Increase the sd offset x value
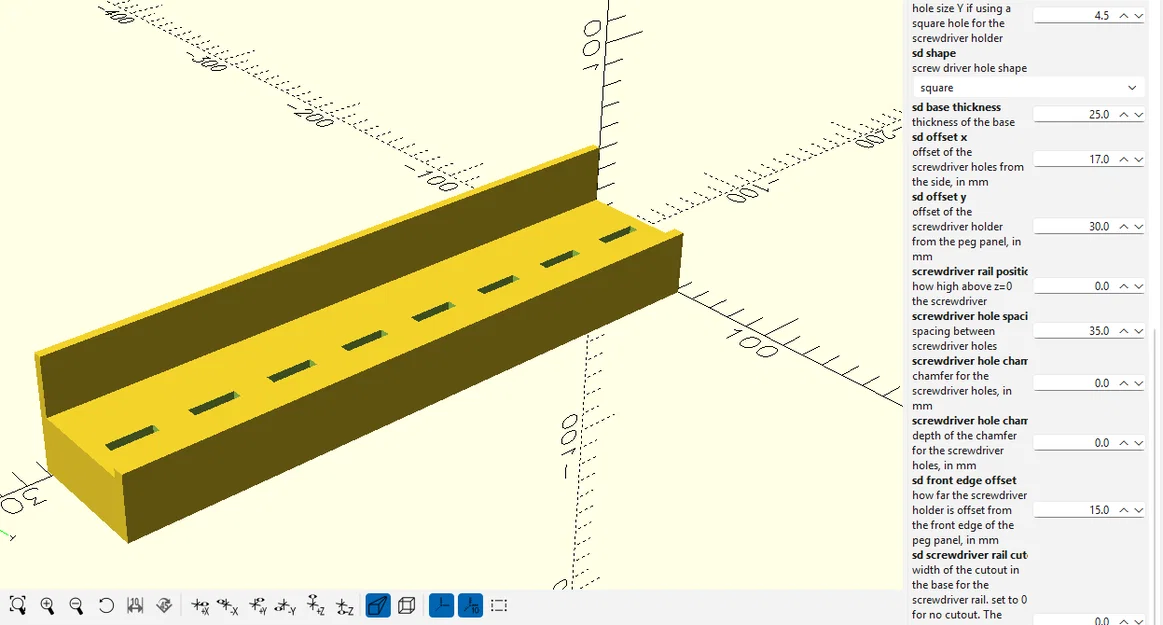This screenshot has height=625, width=1163. 1124,159
